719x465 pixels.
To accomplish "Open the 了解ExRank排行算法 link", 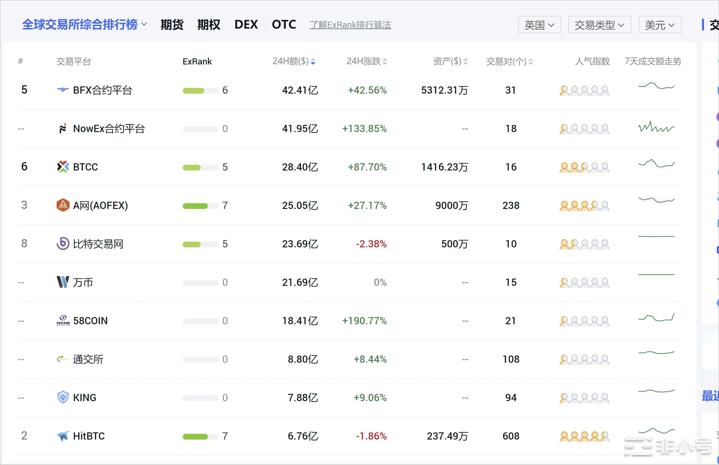I will tap(350, 25).
